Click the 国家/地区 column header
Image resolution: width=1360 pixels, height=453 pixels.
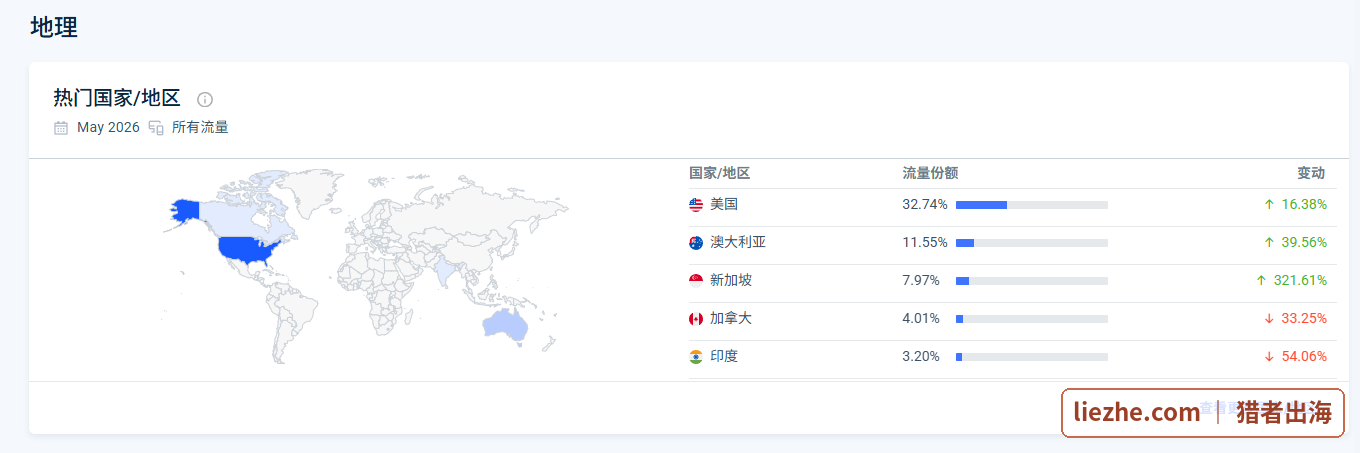point(720,173)
